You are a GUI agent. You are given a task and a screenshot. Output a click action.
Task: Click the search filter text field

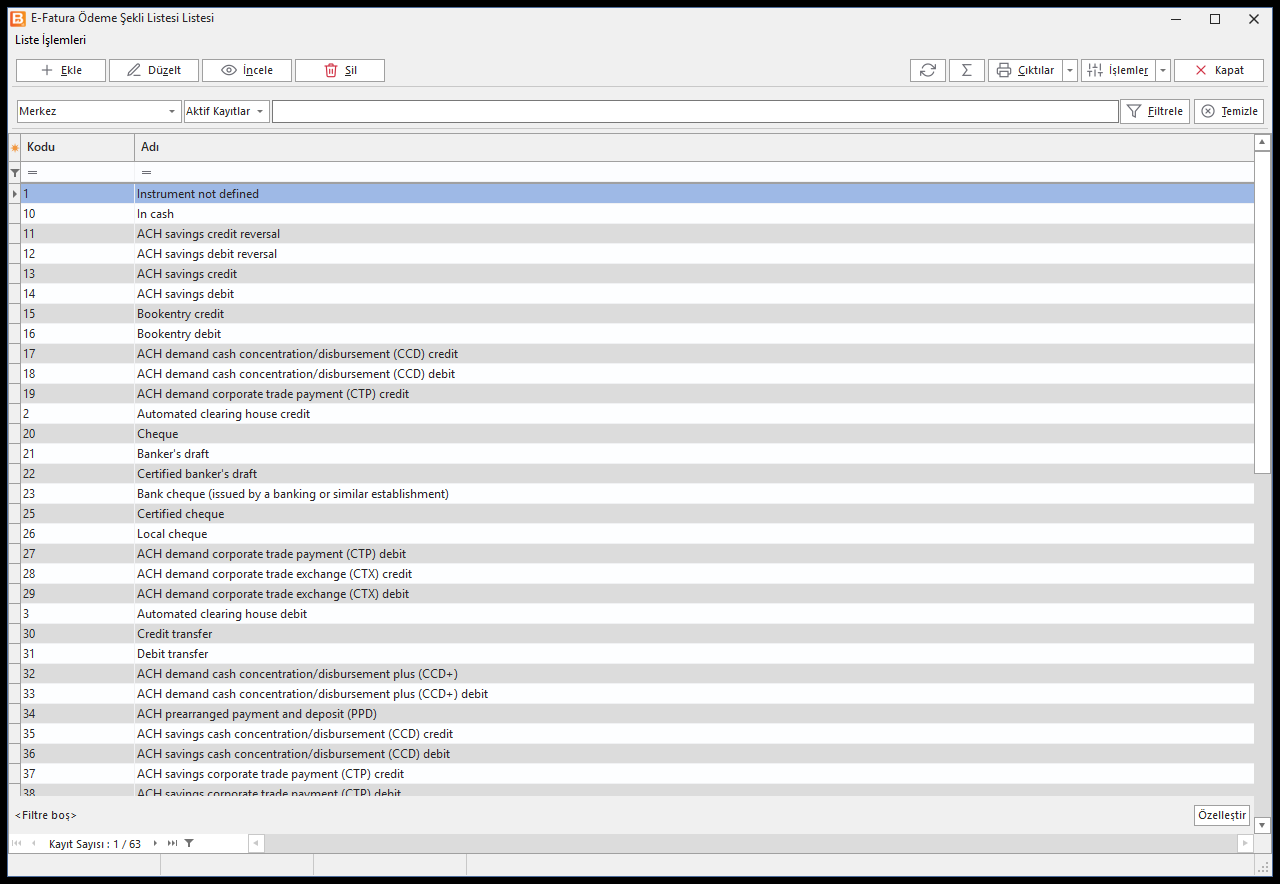pos(695,111)
